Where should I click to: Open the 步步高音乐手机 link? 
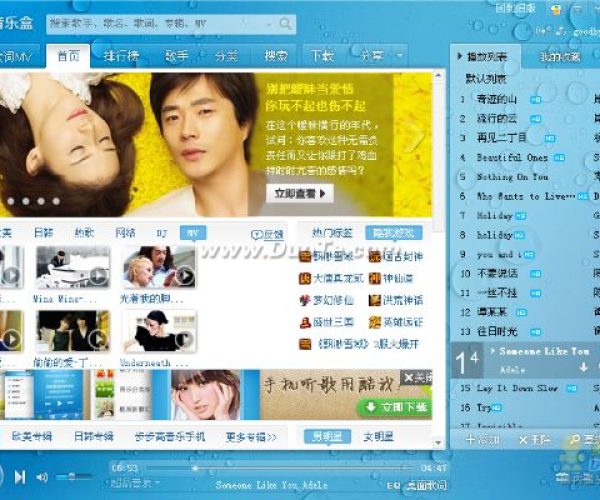point(170,437)
